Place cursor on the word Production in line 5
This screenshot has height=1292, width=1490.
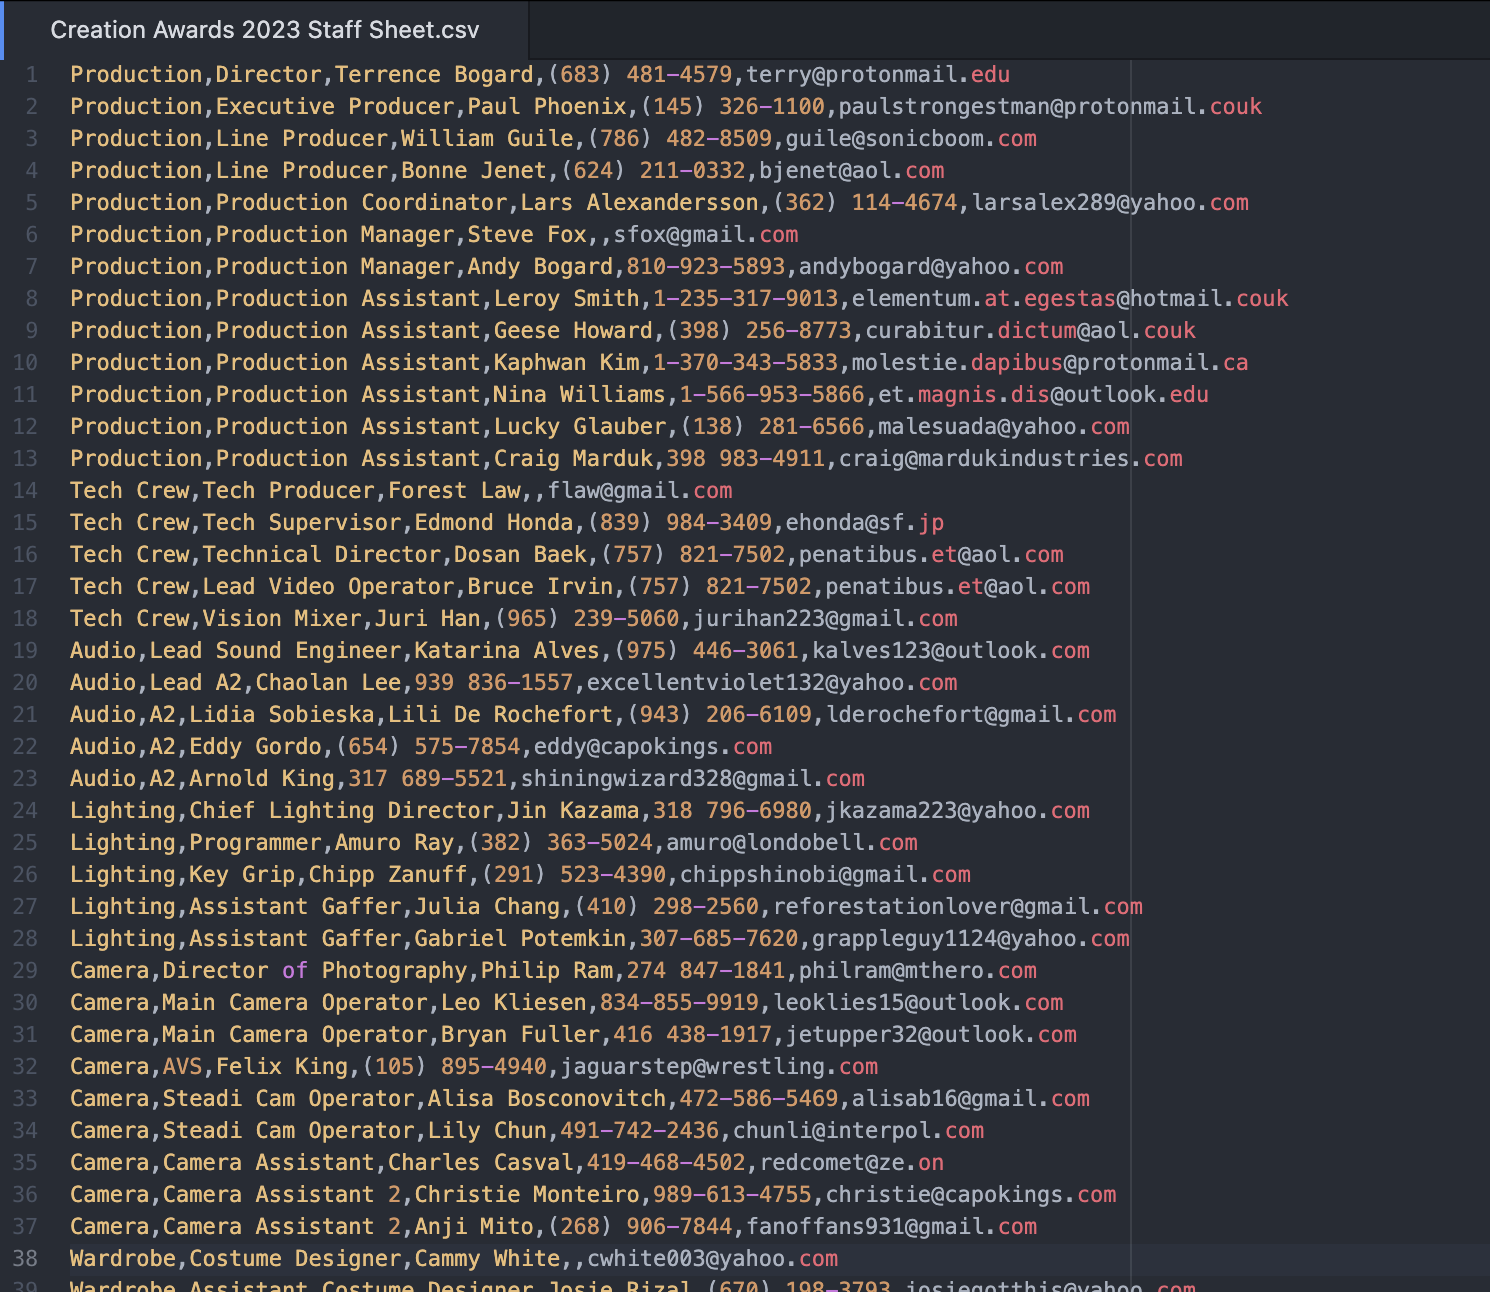135,202
